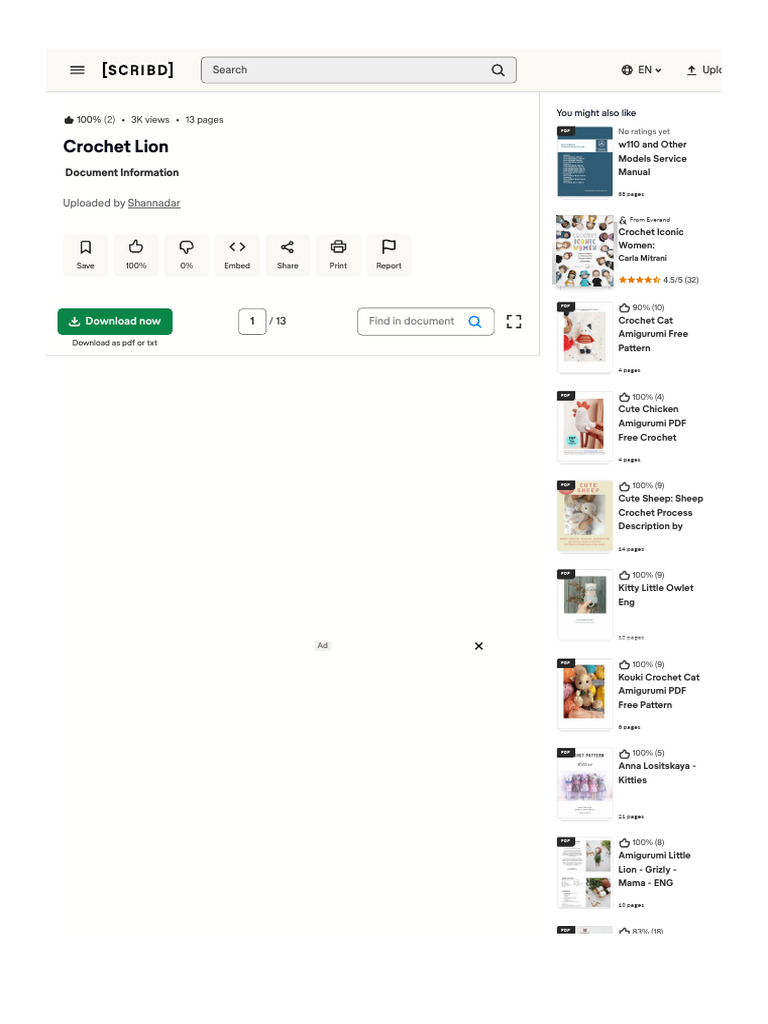Click the Download now button

tap(115, 321)
